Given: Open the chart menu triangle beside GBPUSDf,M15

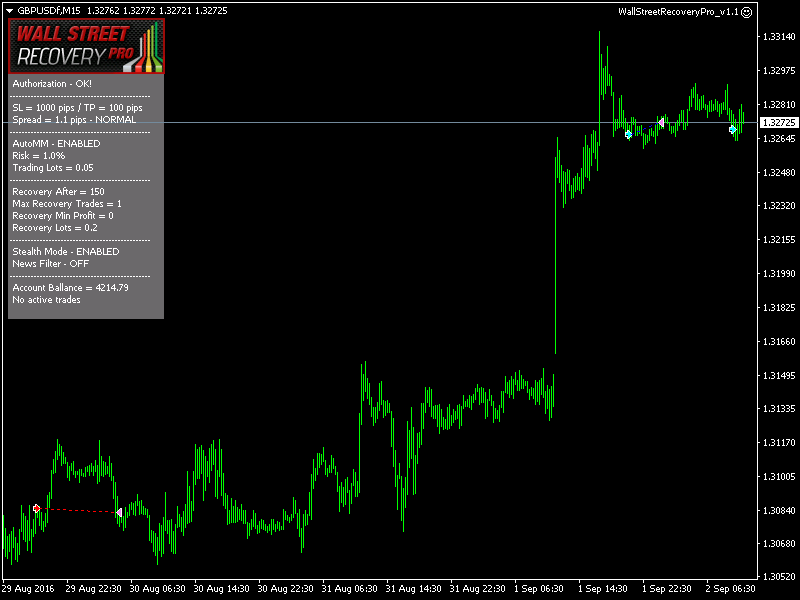Looking at the screenshot, I should pyautogui.click(x=9, y=11).
